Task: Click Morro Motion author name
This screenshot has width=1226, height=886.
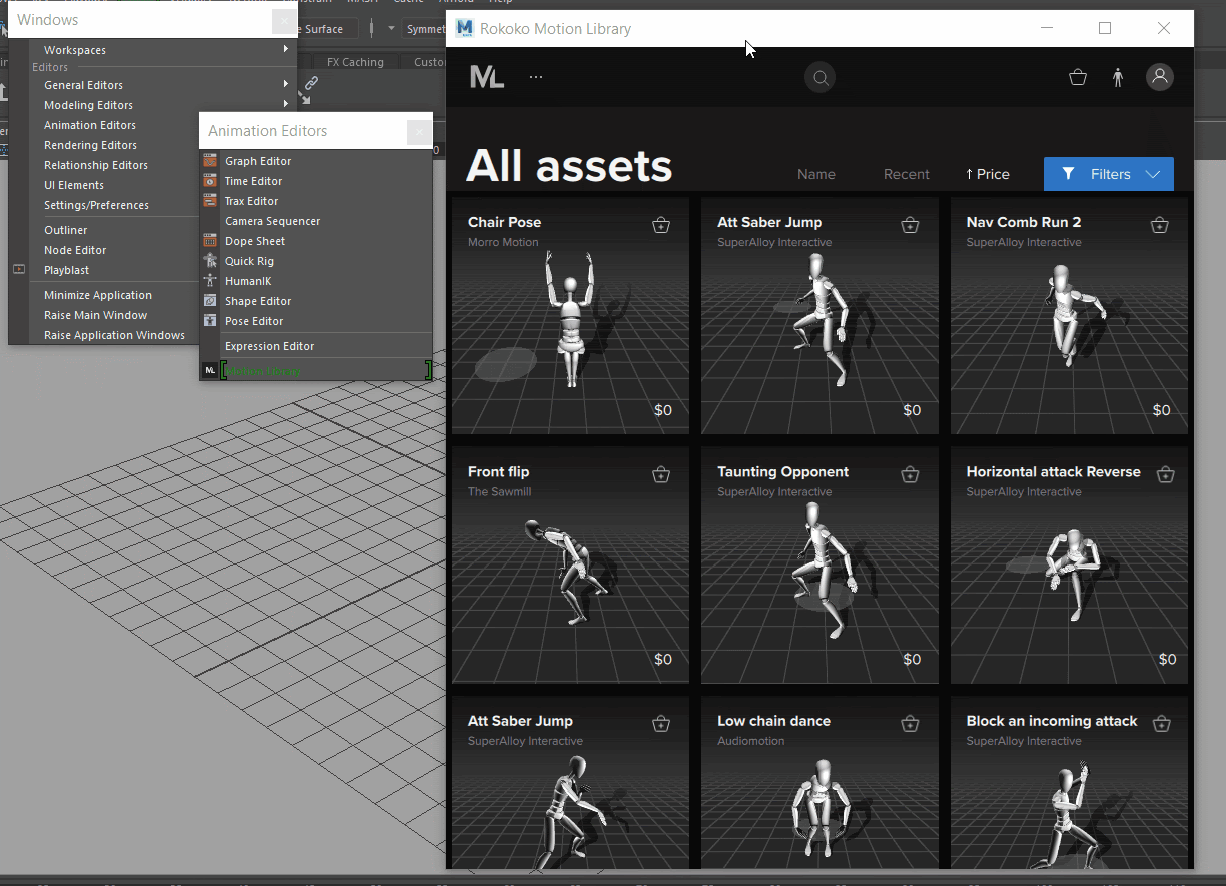Action: [x=503, y=242]
